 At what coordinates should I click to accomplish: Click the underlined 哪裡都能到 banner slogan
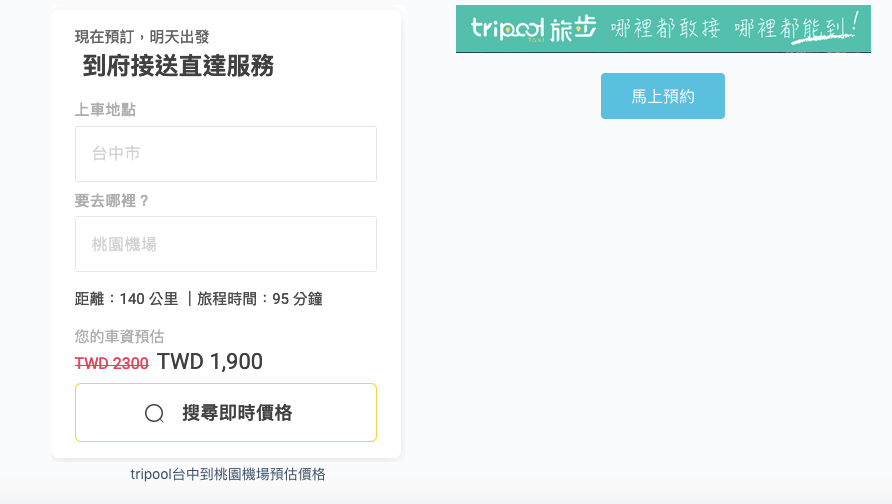click(x=796, y=28)
